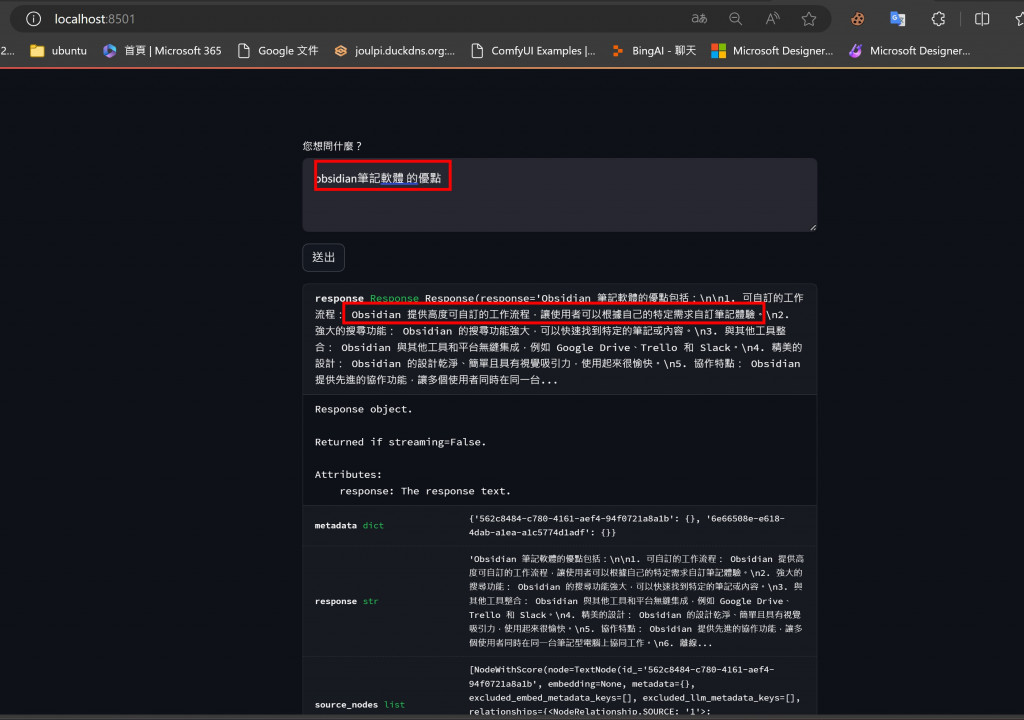The width and height of the screenshot is (1024, 720).
Task: Click the metadata dict row label
Action: click(x=349, y=525)
